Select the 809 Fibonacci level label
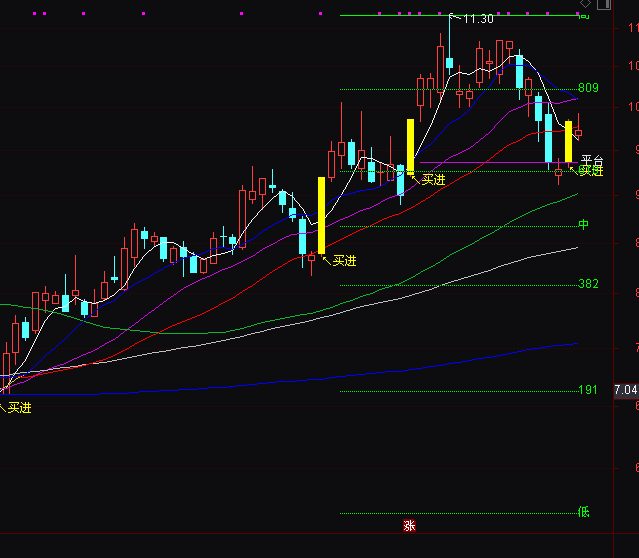The image size is (639, 558). click(588, 88)
